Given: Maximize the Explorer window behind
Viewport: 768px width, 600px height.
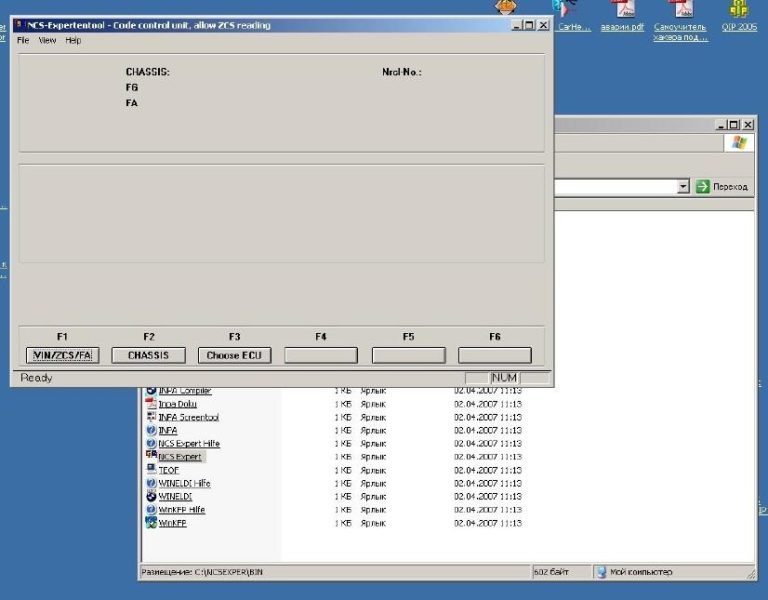Looking at the screenshot, I should pyautogui.click(x=733, y=125).
